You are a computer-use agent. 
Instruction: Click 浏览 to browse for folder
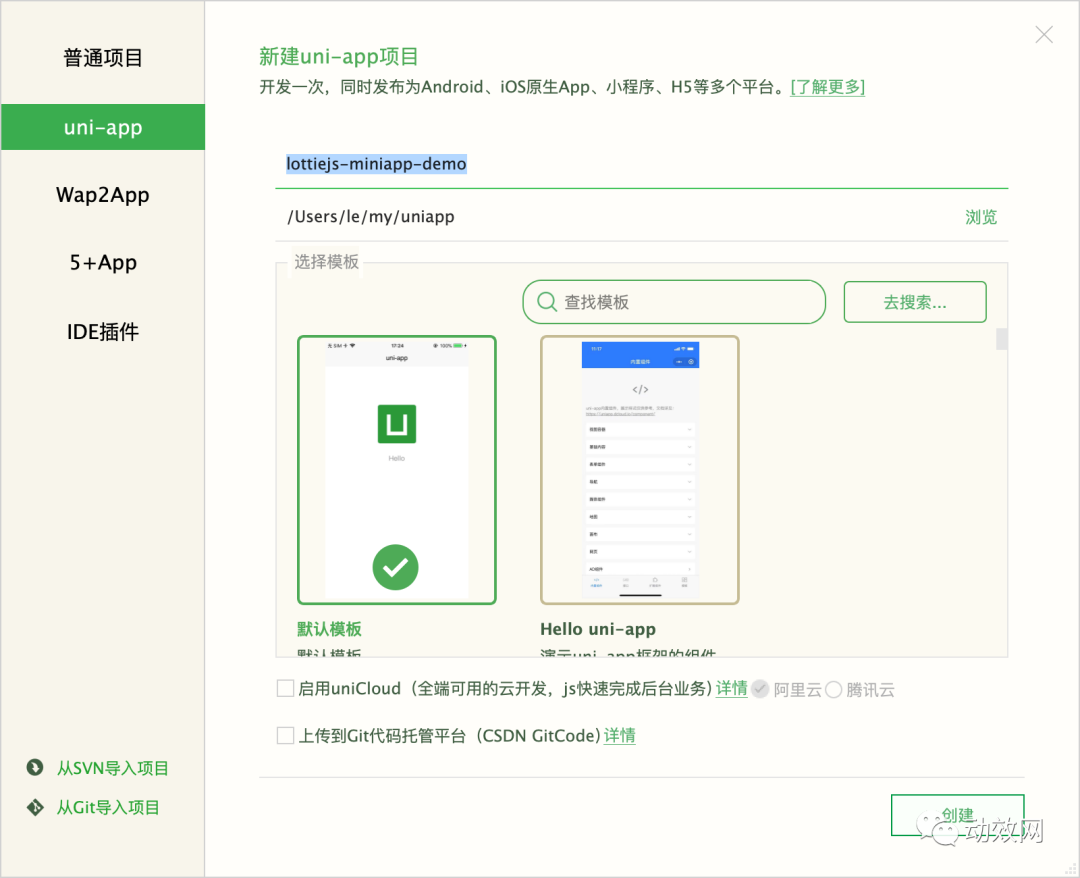tap(981, 217)
